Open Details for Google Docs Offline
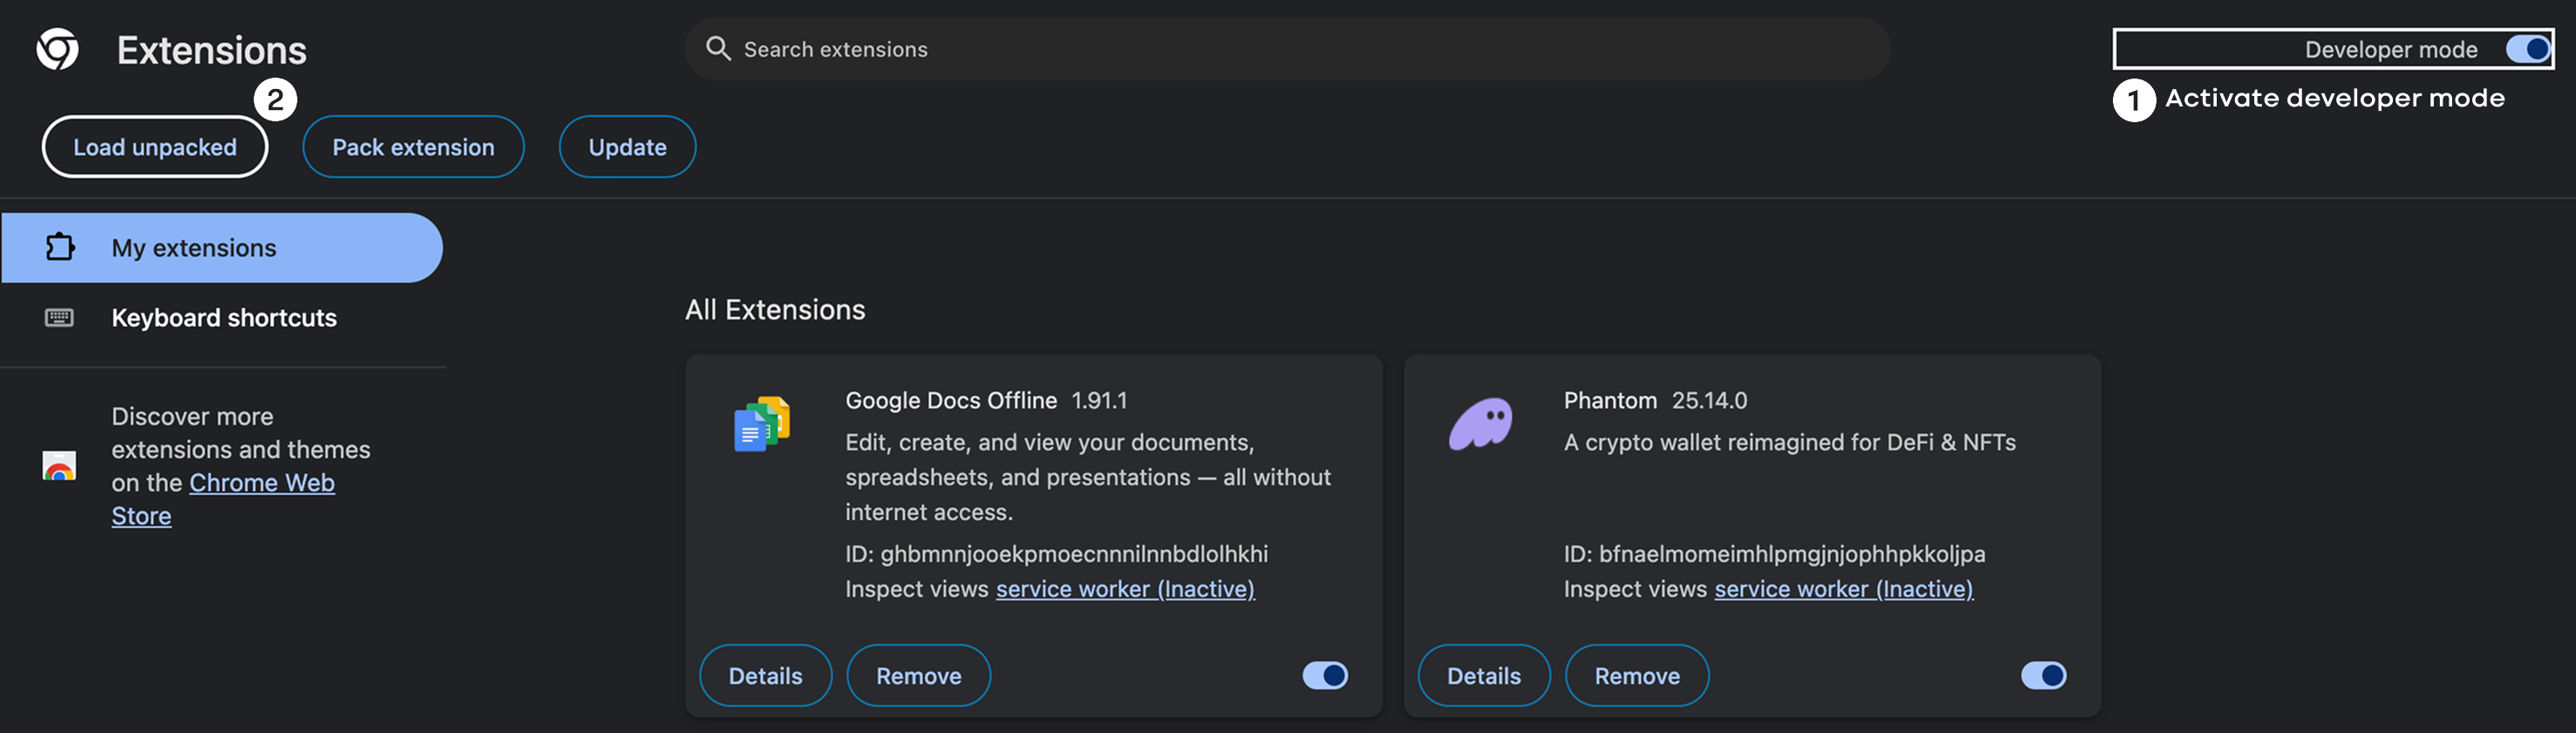This screenshot has height=733, width=2576. coord(765,676)
